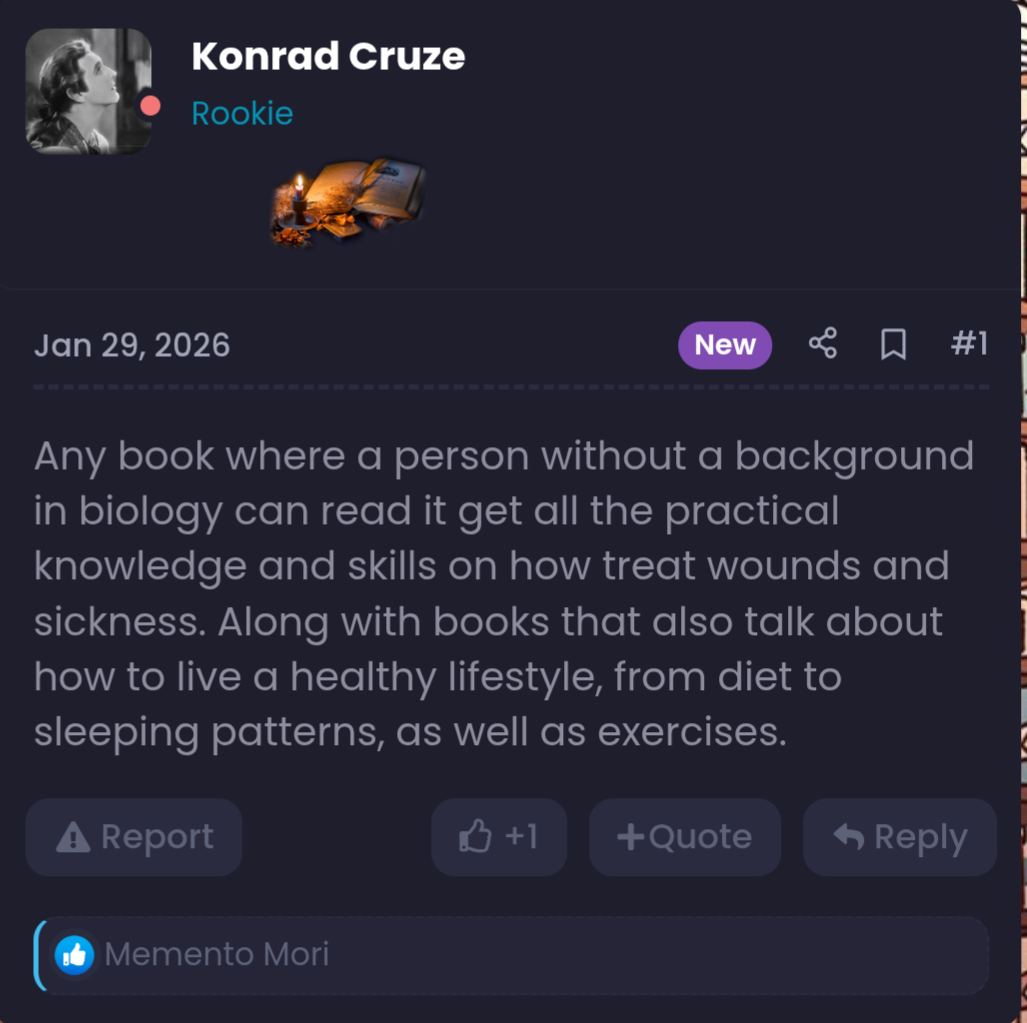Screen dimensions: 1027x1023
Task: Click the dashed divider below the post date
Action: tap(510, 386)
